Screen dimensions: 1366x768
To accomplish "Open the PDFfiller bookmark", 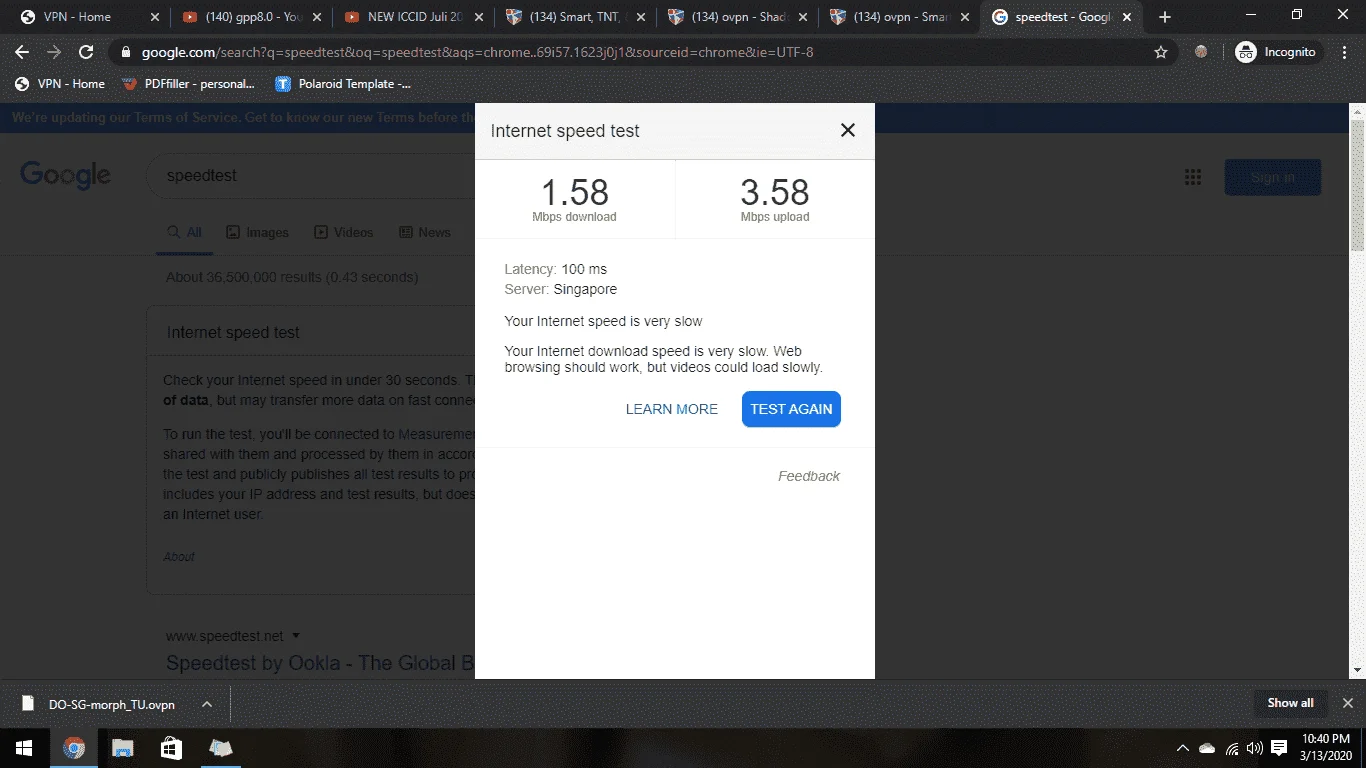I will coord(188,84).
